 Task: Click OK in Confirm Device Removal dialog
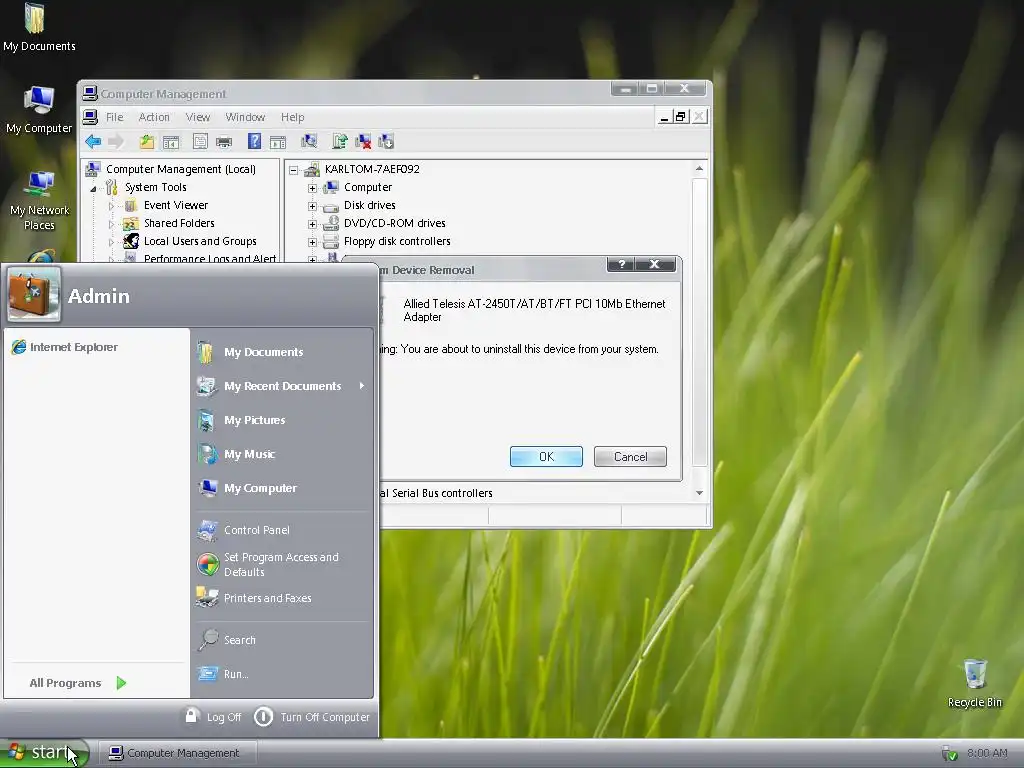tap(546, 456)
